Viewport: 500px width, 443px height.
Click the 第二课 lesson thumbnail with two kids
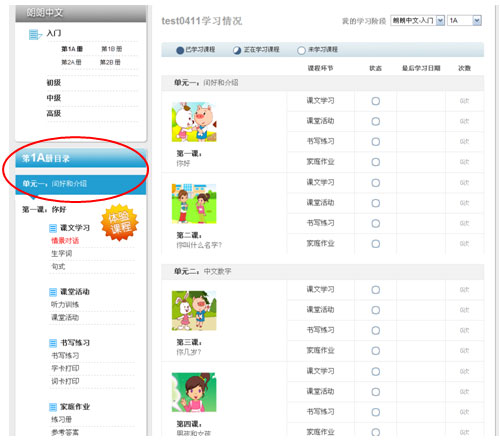194,204
